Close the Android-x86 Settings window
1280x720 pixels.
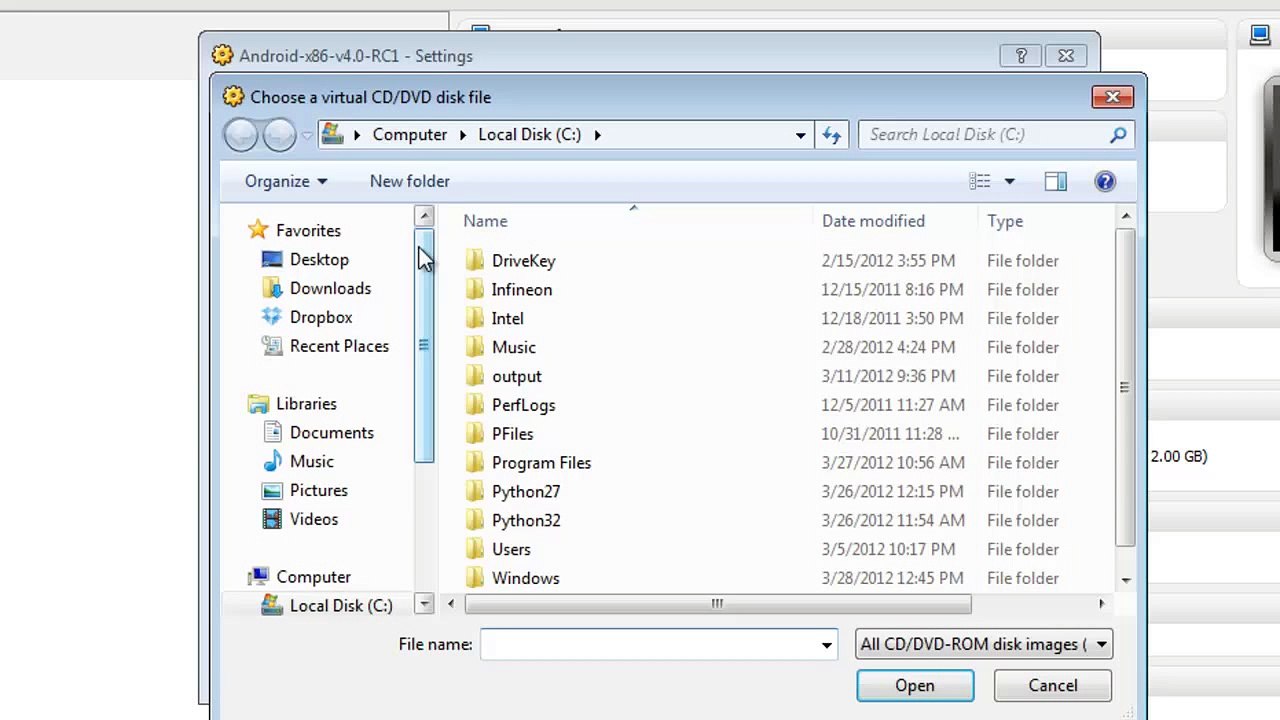tap(1066, 56)
